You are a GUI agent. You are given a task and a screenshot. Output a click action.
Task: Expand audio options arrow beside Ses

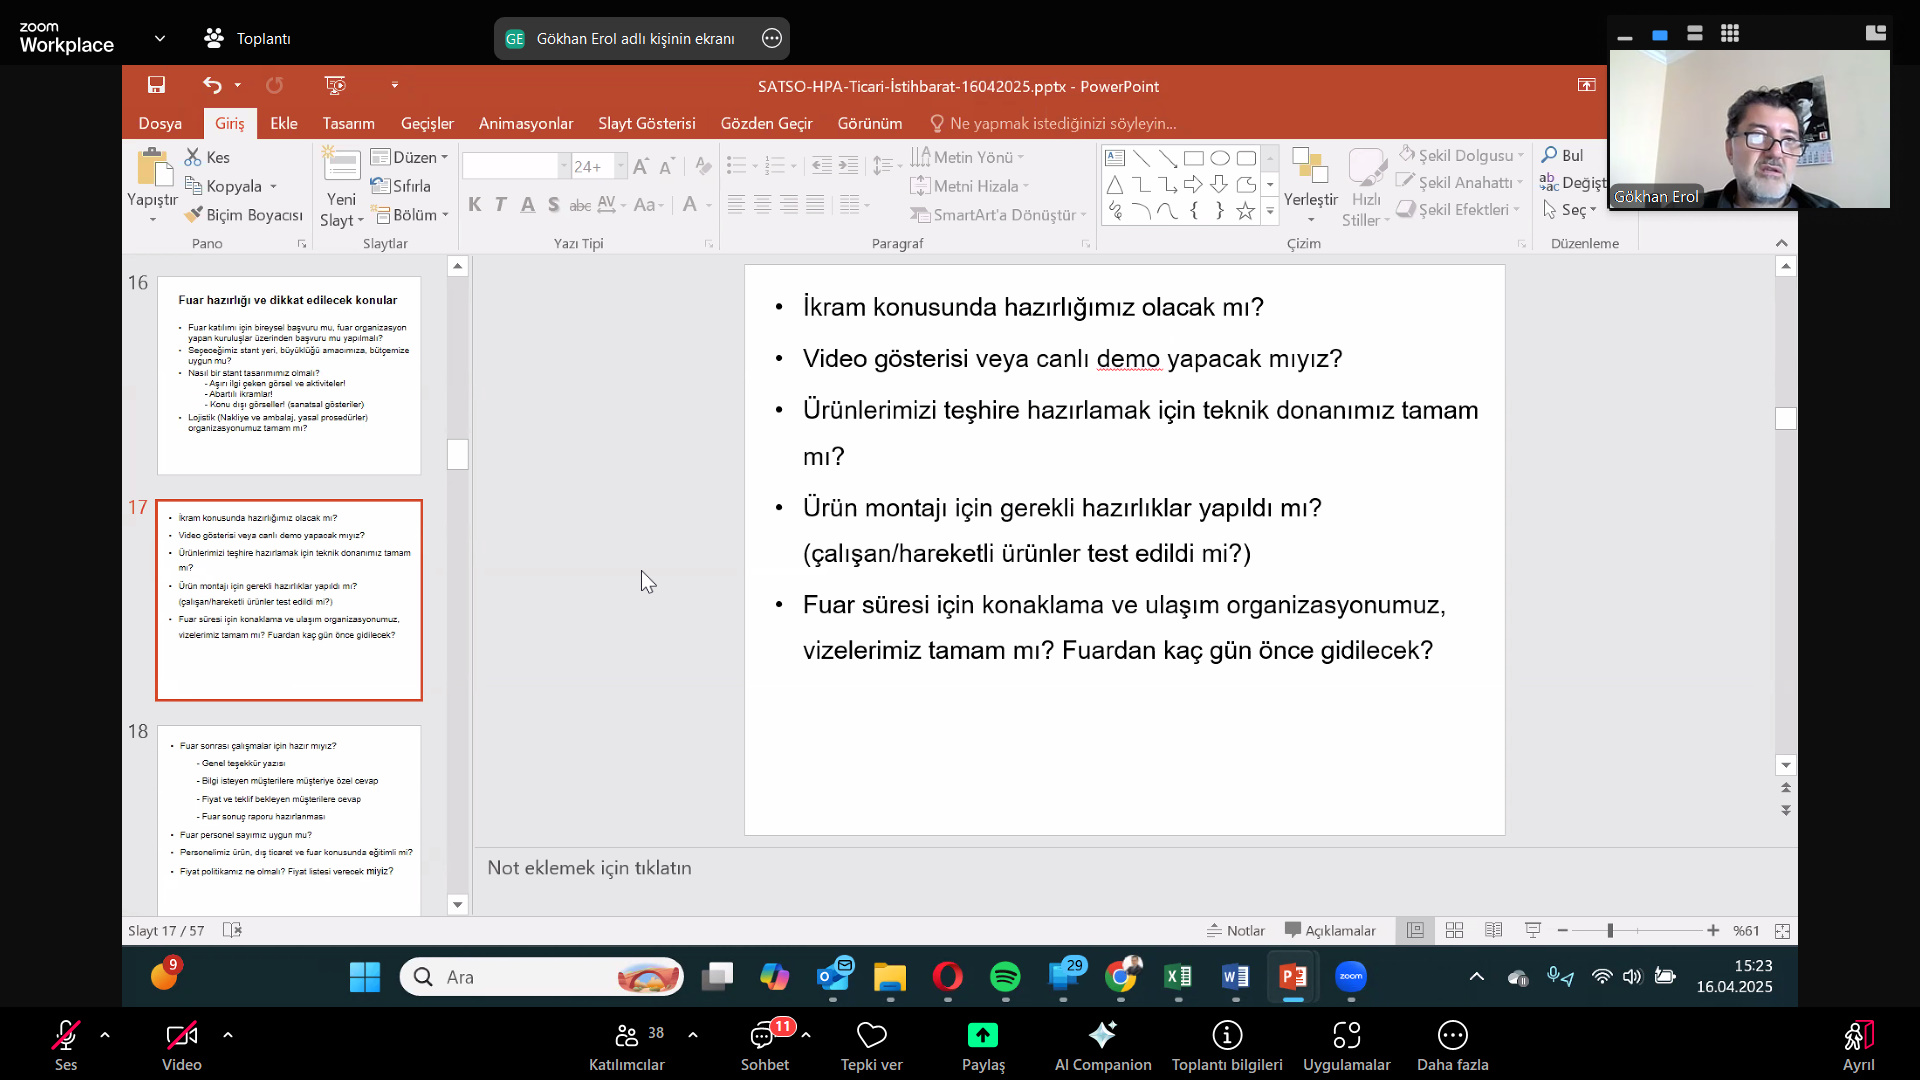click(x=105, y=1035)
